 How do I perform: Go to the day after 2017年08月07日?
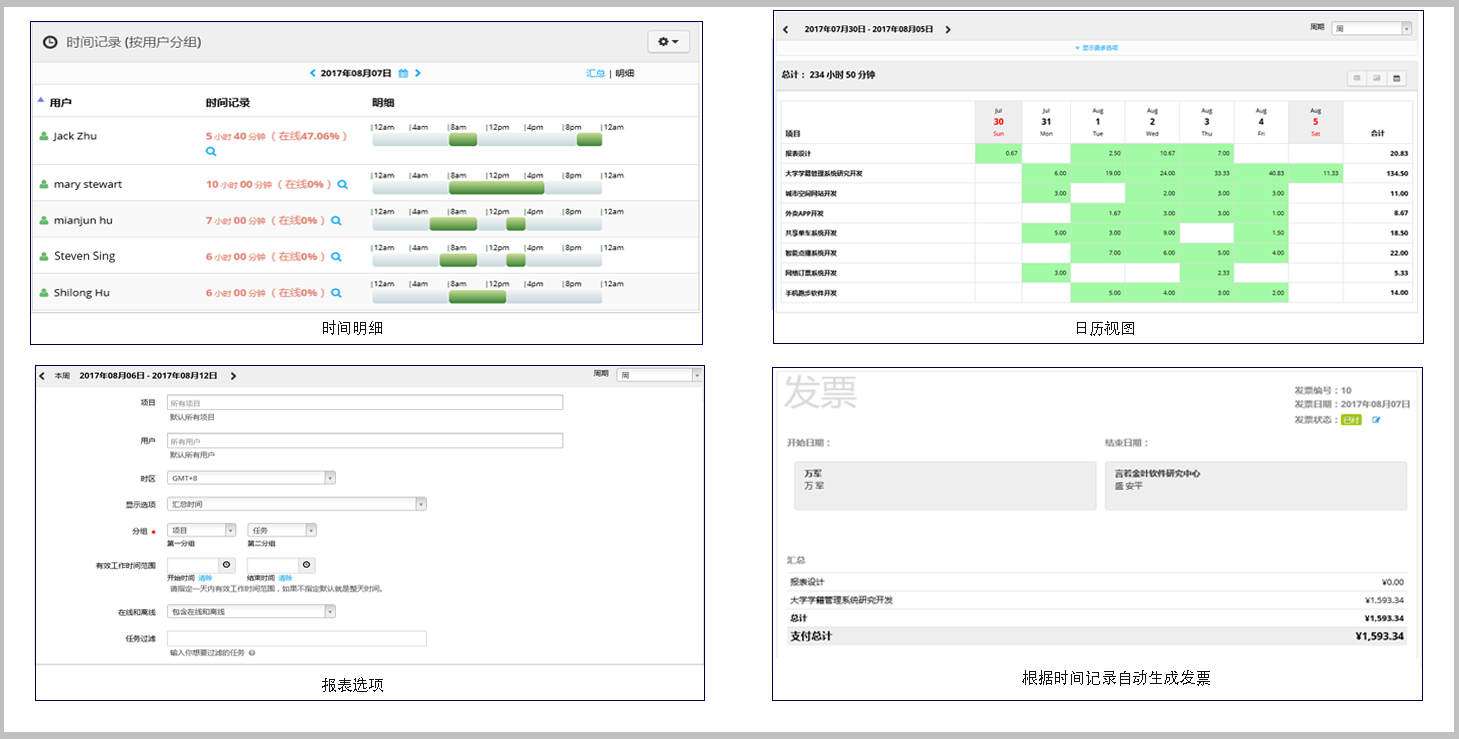click(418, 73)
